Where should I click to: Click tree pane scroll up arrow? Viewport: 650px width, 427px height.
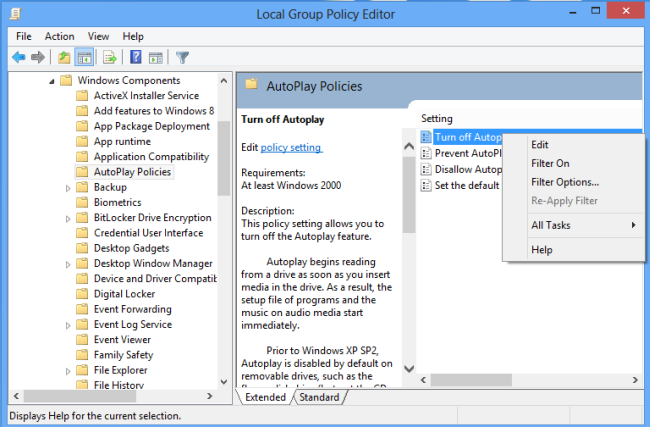(x=224, y=80)
